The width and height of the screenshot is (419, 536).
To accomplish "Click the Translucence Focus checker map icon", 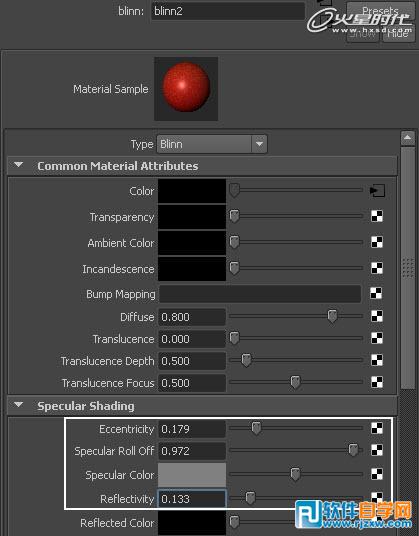I will pyautogui.click(x=377, y=382).
